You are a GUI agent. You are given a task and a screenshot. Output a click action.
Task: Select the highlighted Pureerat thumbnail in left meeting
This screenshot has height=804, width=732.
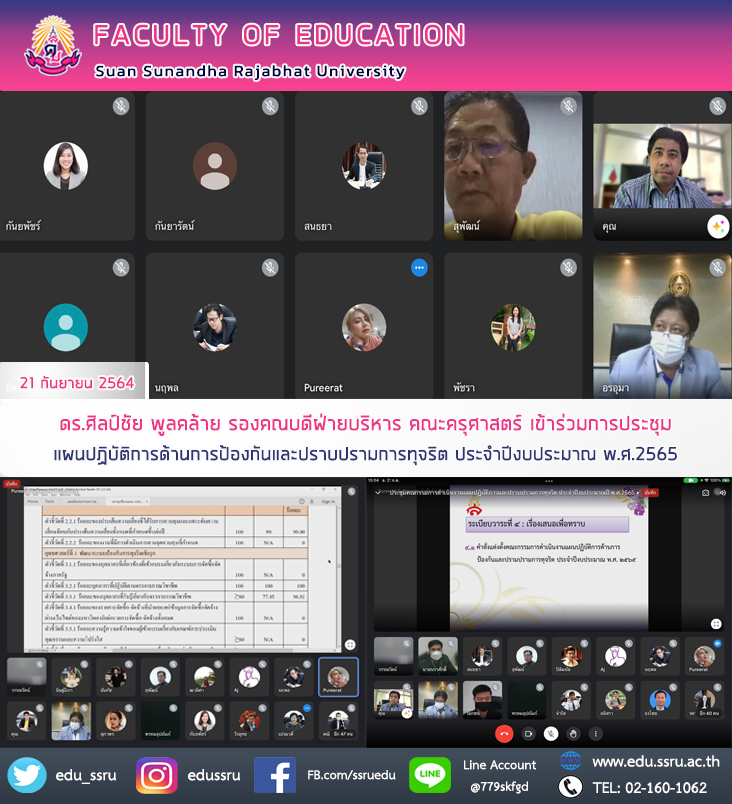click(338, 676)
